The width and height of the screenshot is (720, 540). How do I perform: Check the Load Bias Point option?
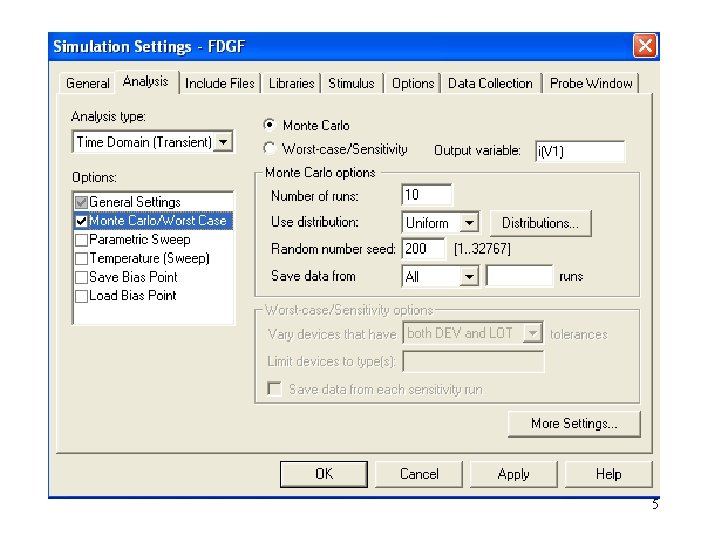81,296
